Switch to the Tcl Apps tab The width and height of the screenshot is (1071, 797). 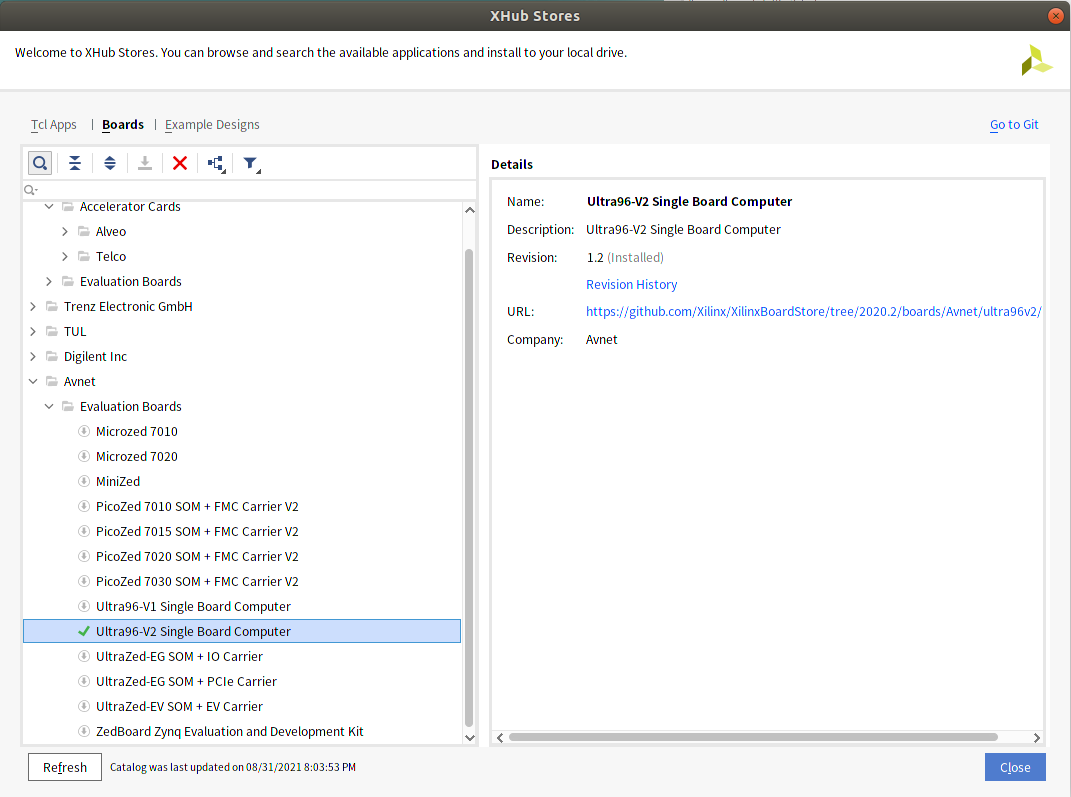coord(53,125)
